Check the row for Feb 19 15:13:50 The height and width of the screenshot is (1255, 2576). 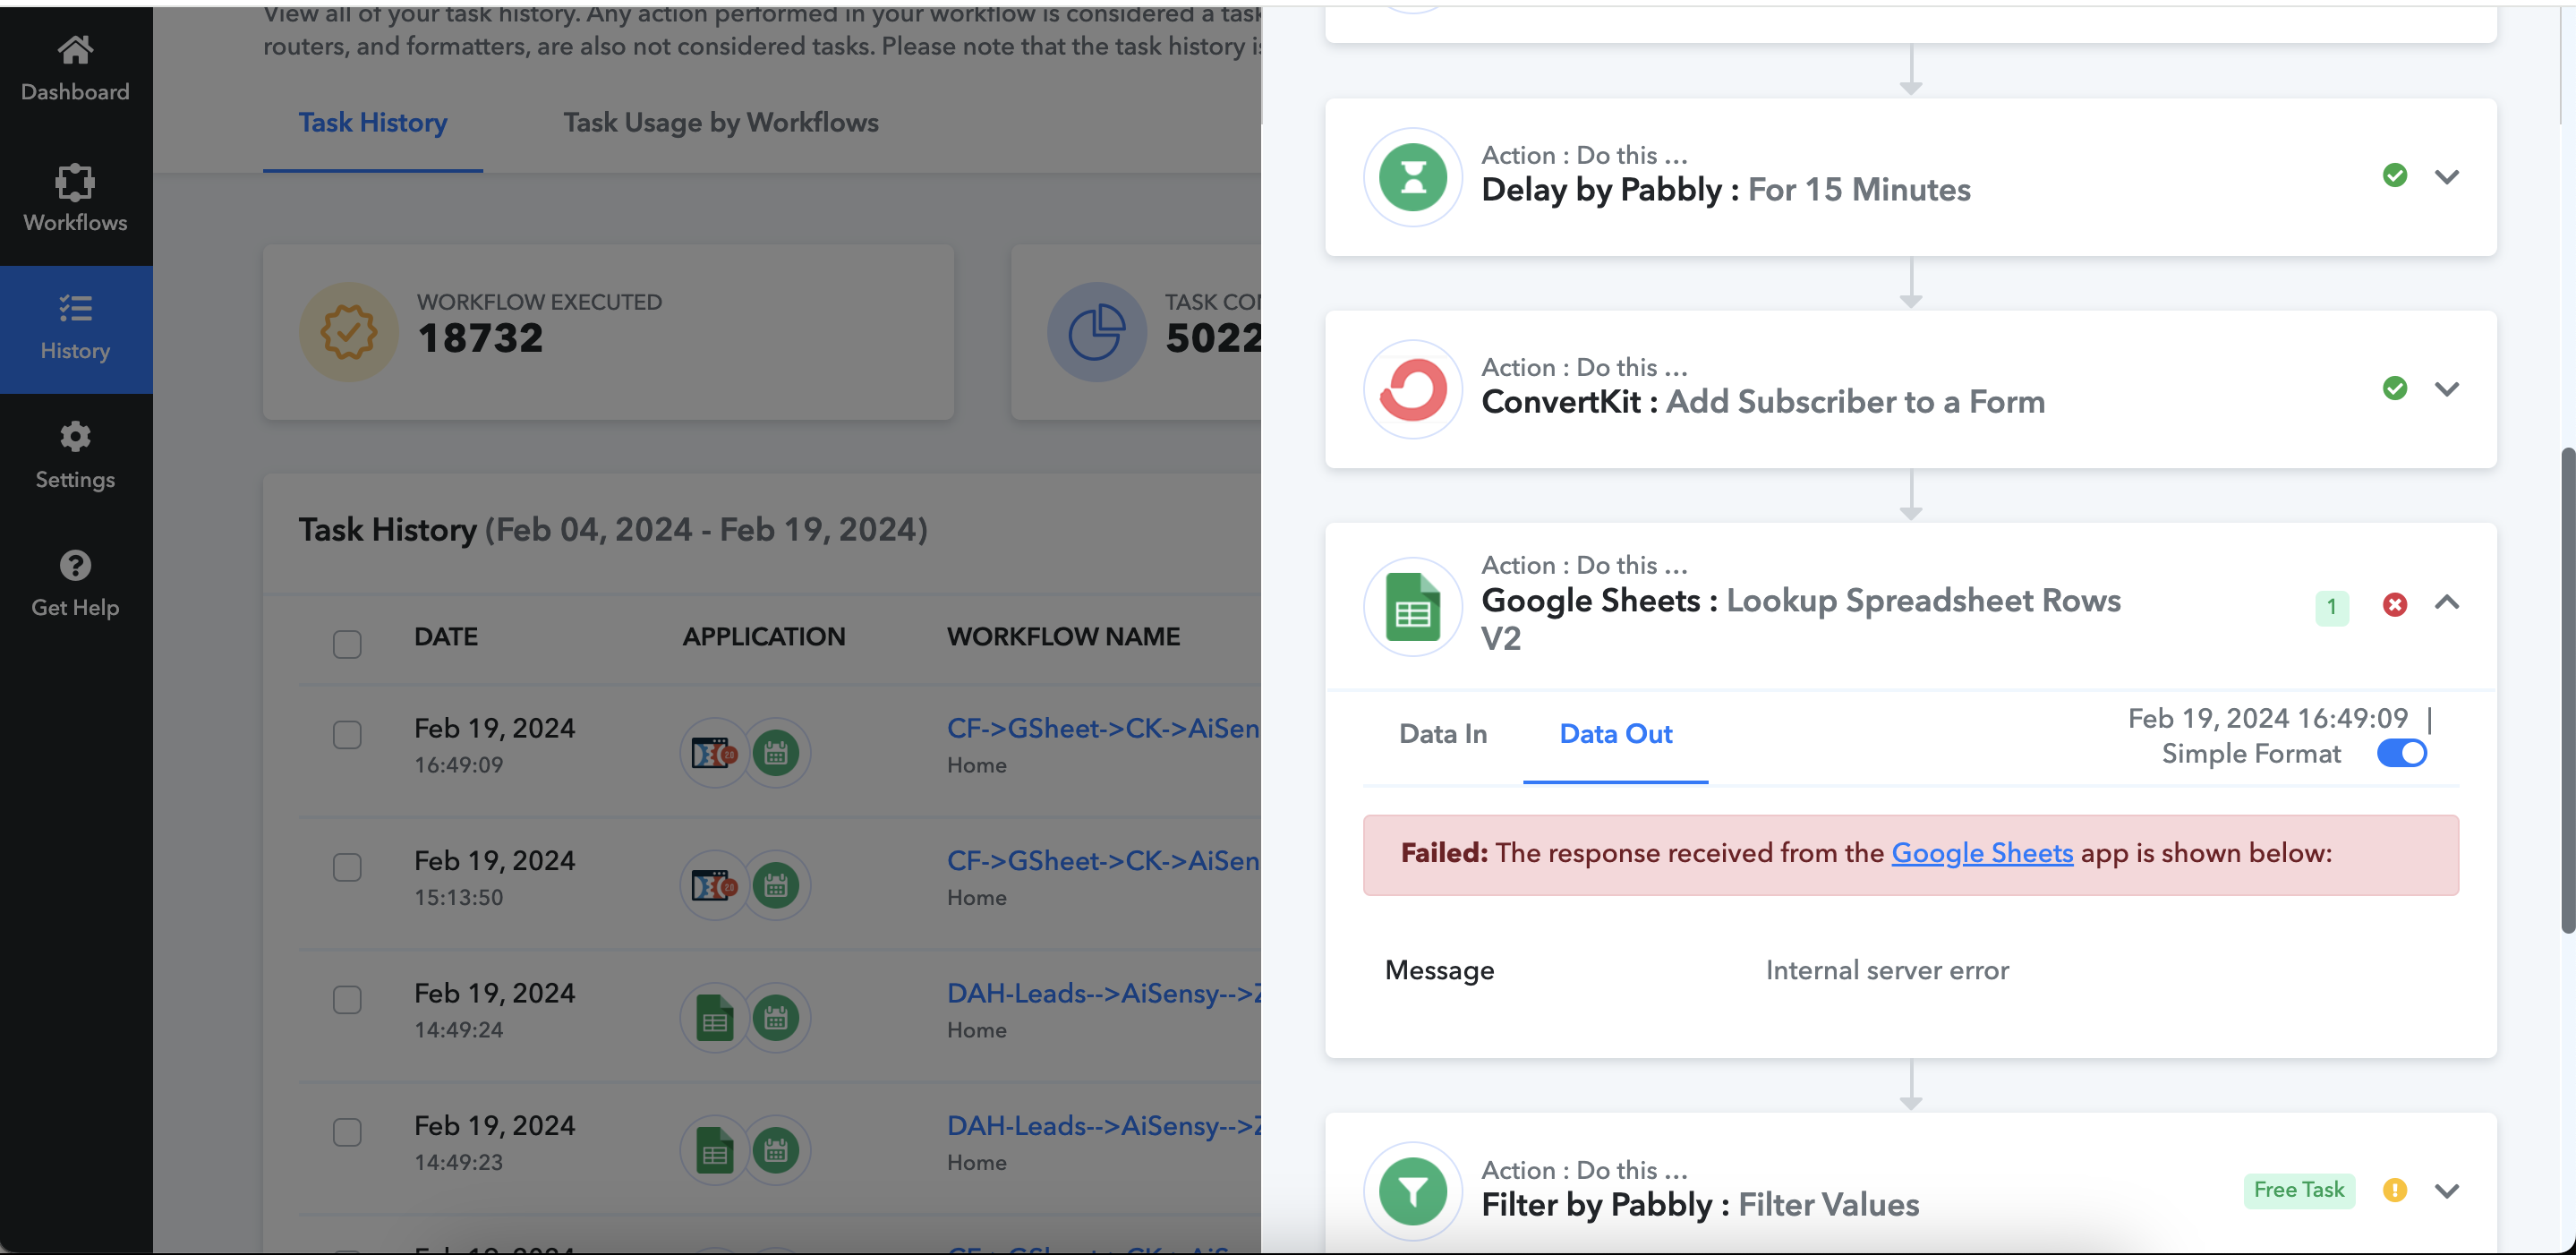347,866
